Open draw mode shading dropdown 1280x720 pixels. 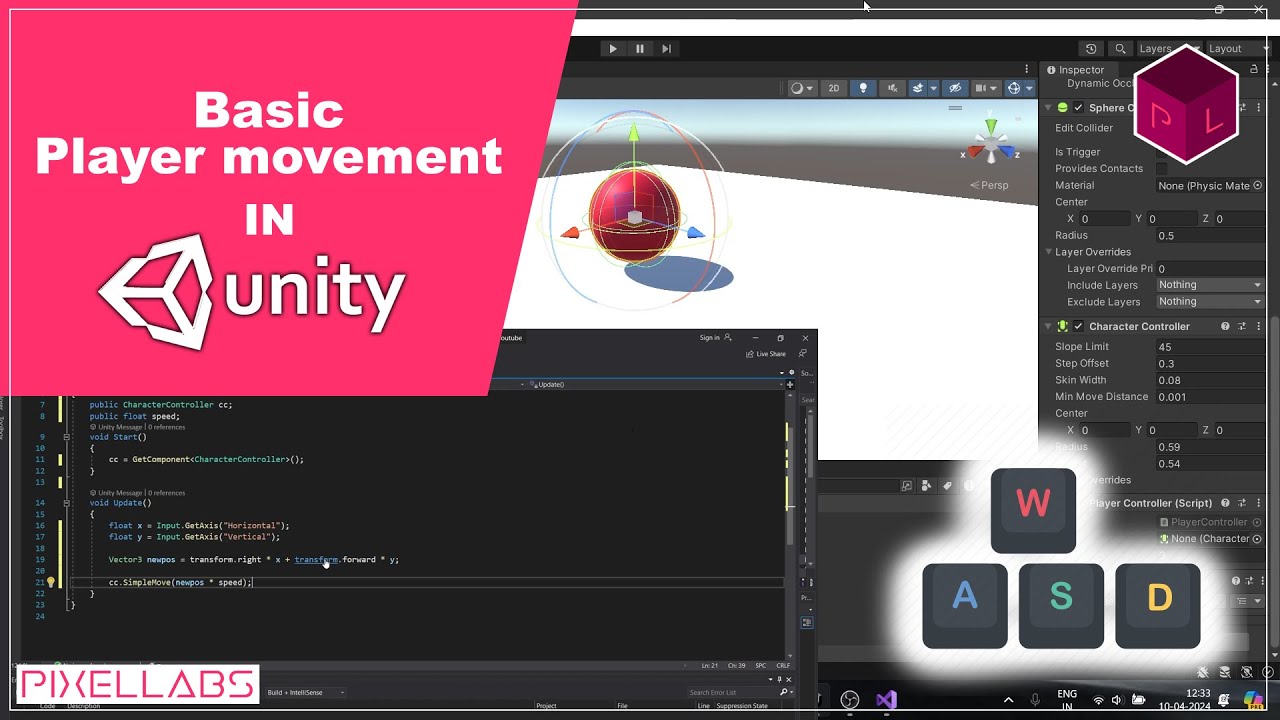(x=802, y=88)
